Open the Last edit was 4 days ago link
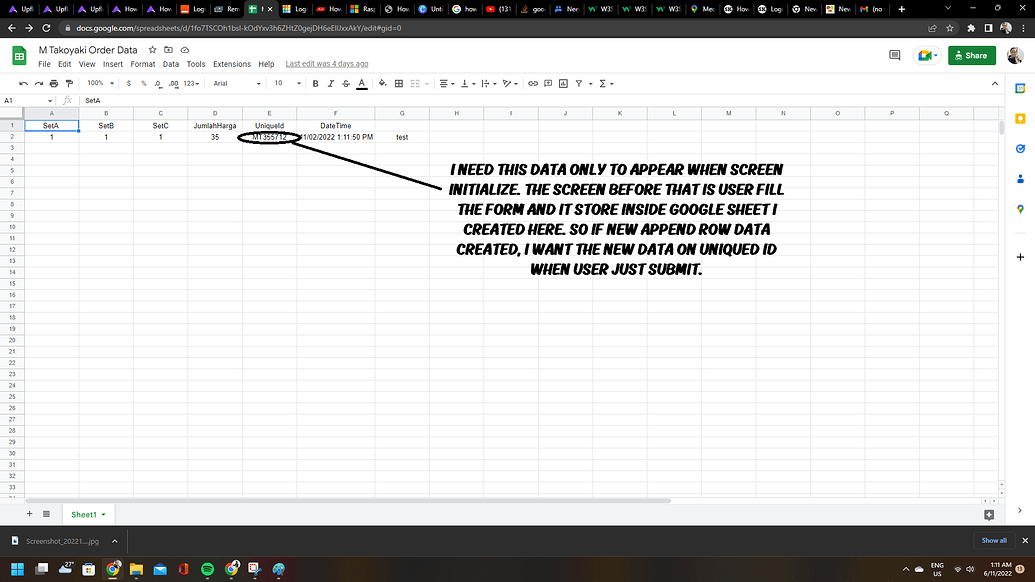This screenshot has width=1035, height=582. pos(327,64)
